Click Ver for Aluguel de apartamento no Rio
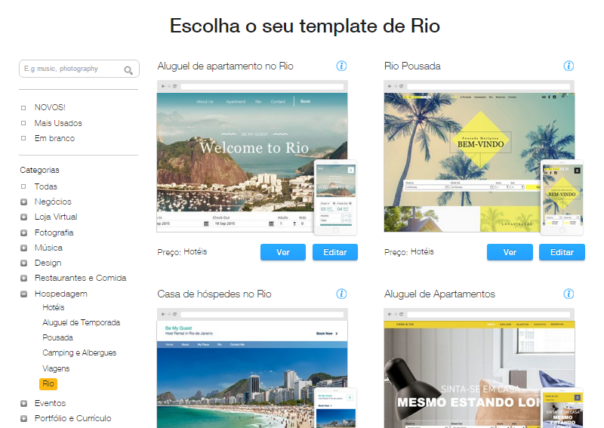 283,252
